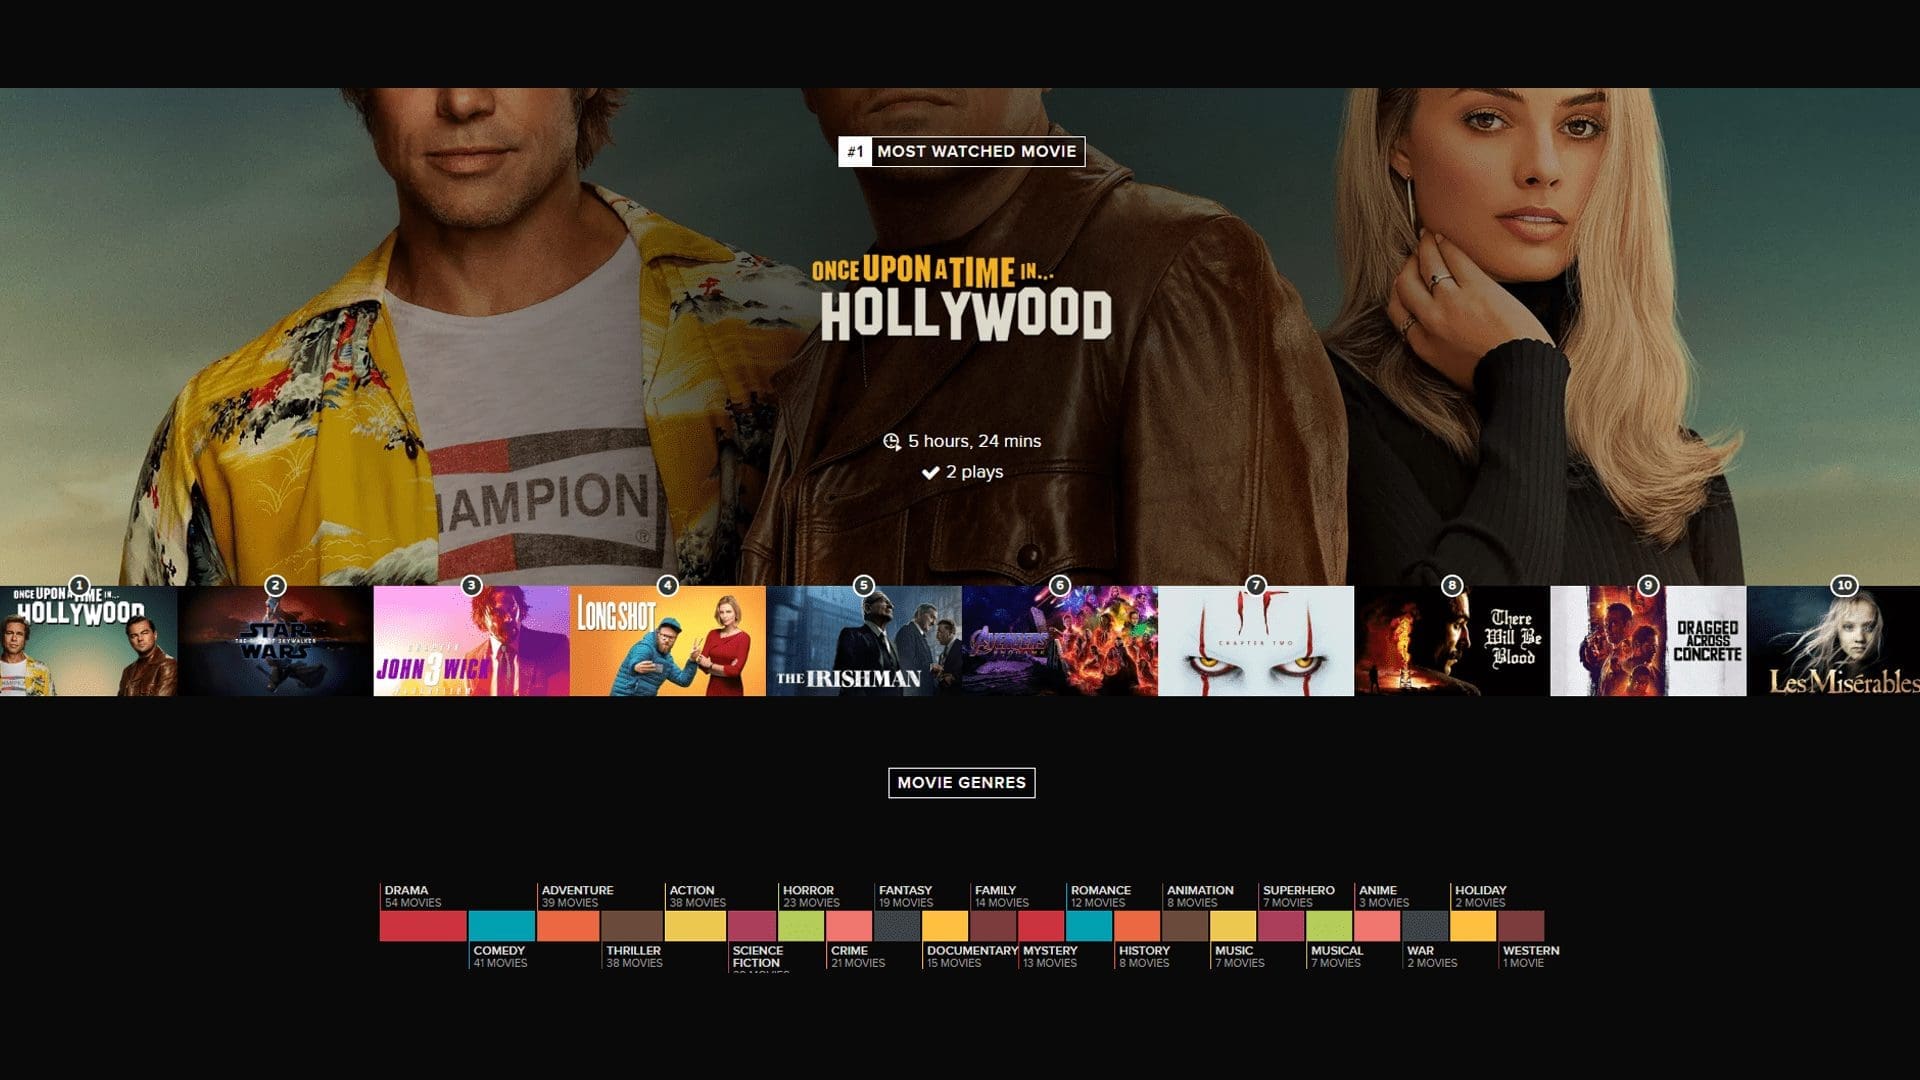Click the rank 5 badge above The Irishman
Screen dimensions: 1920x1080
coord(863,586)
